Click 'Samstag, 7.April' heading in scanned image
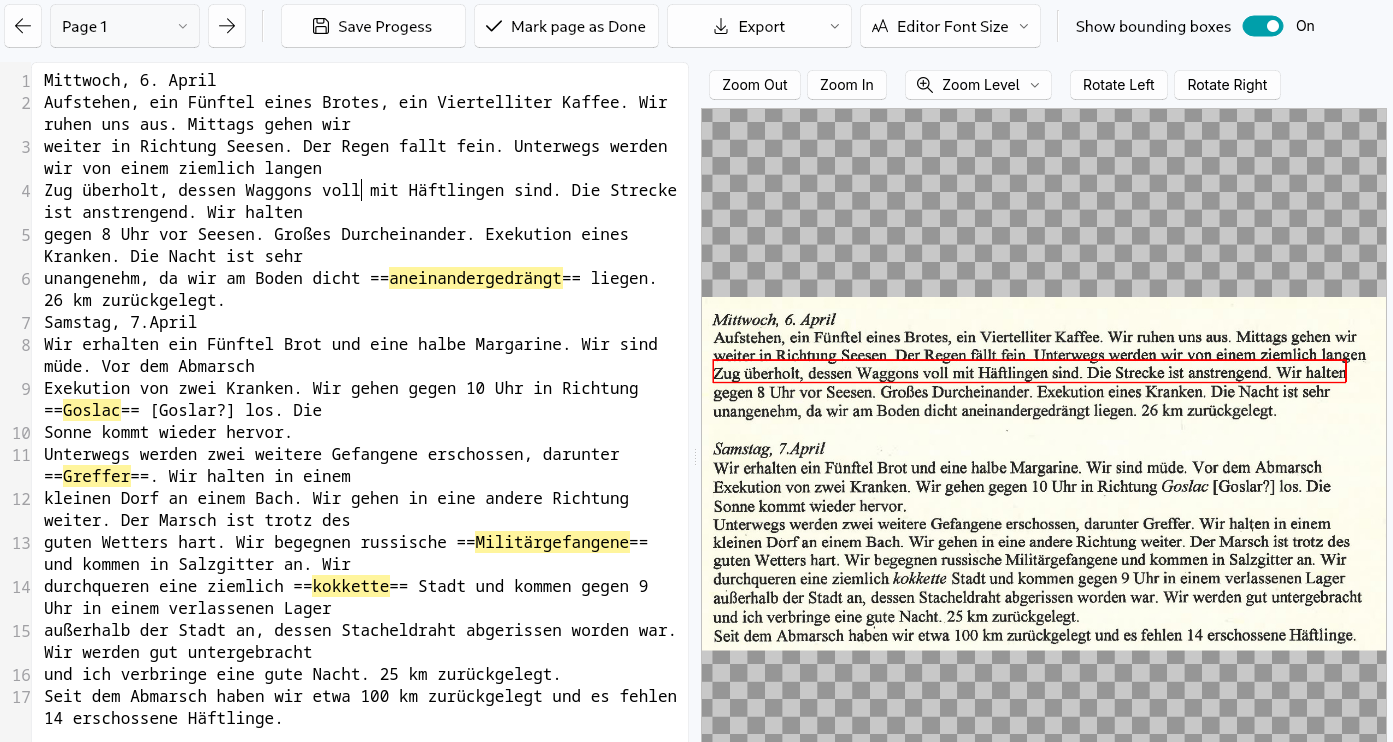The height and width of the screenshot is (742, 1393). [x=769, y=448]
